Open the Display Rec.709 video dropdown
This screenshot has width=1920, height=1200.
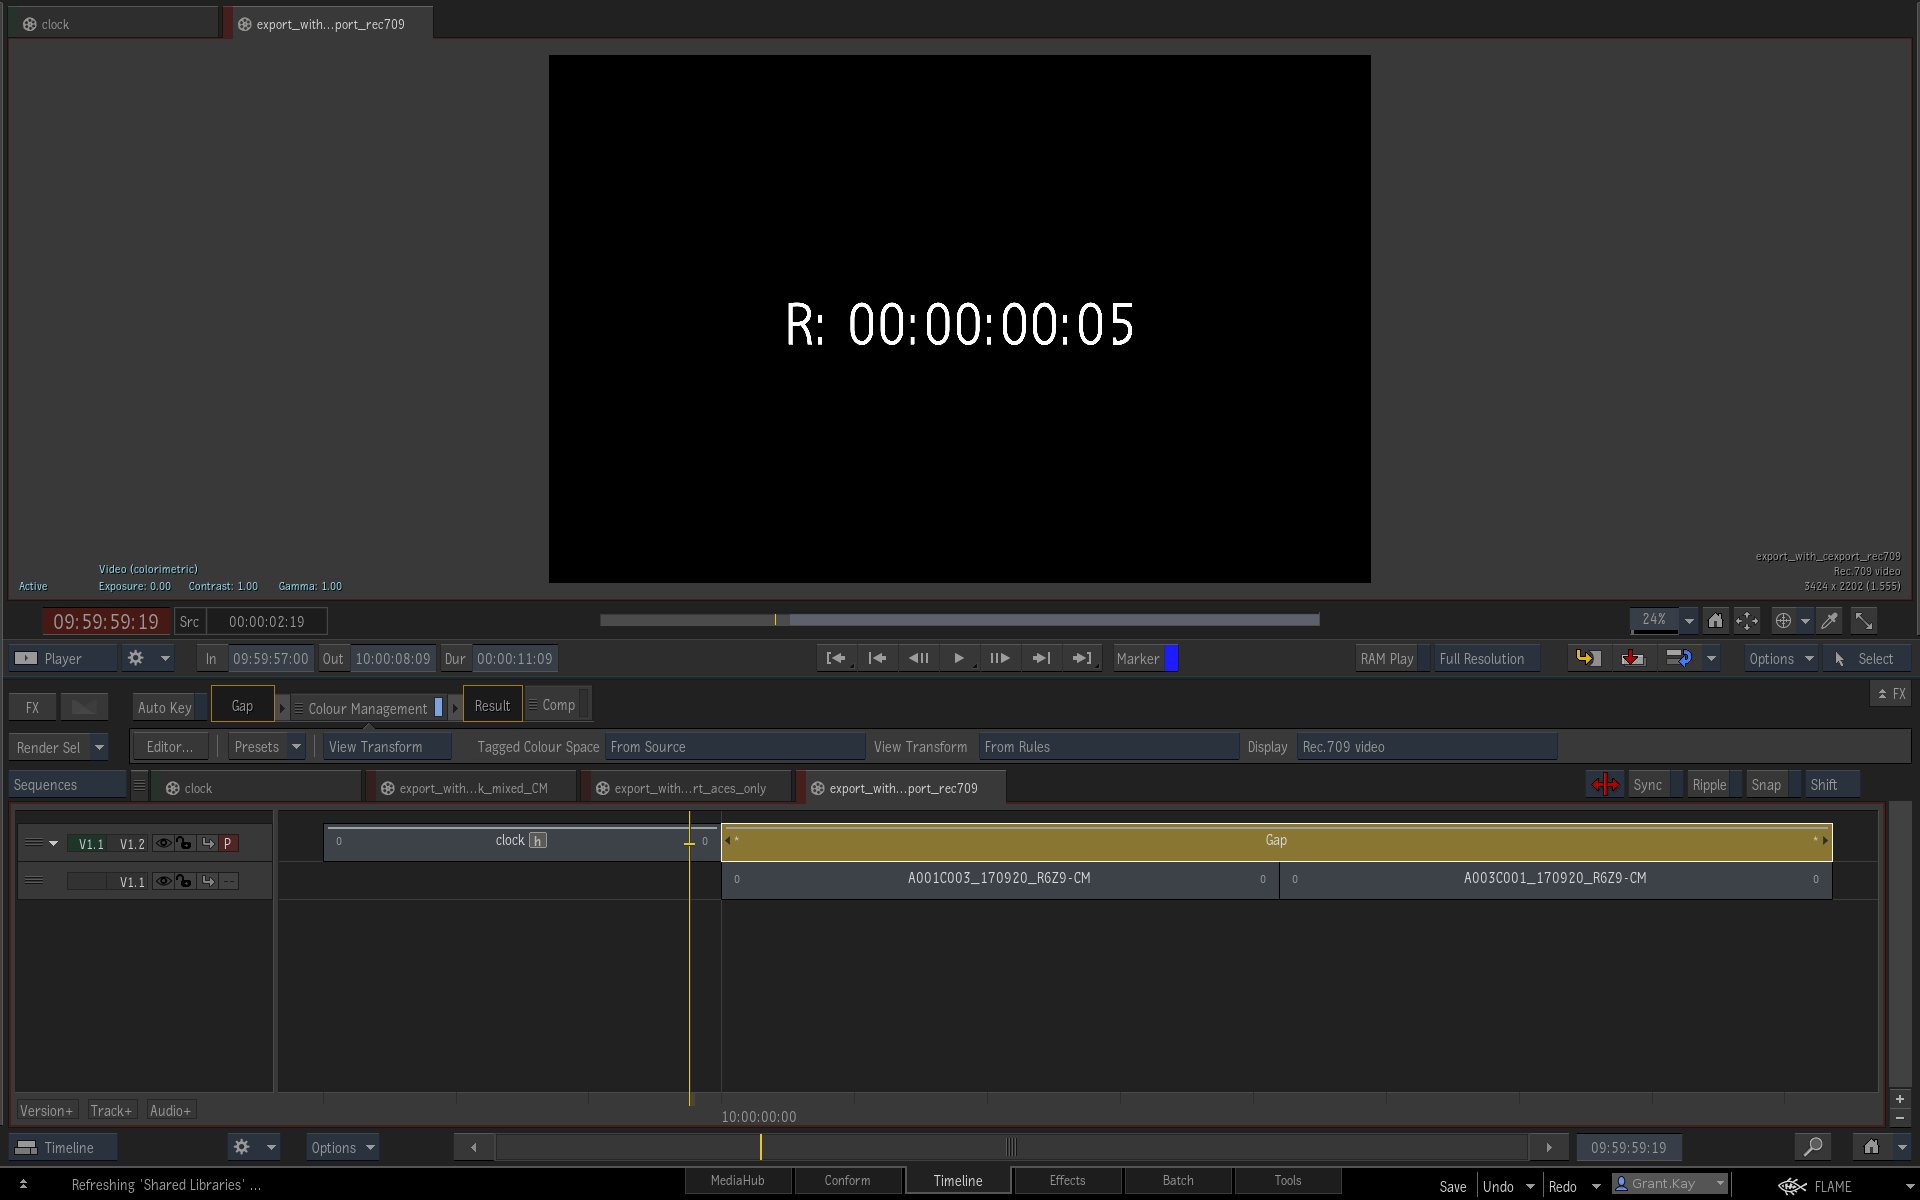1425,747
